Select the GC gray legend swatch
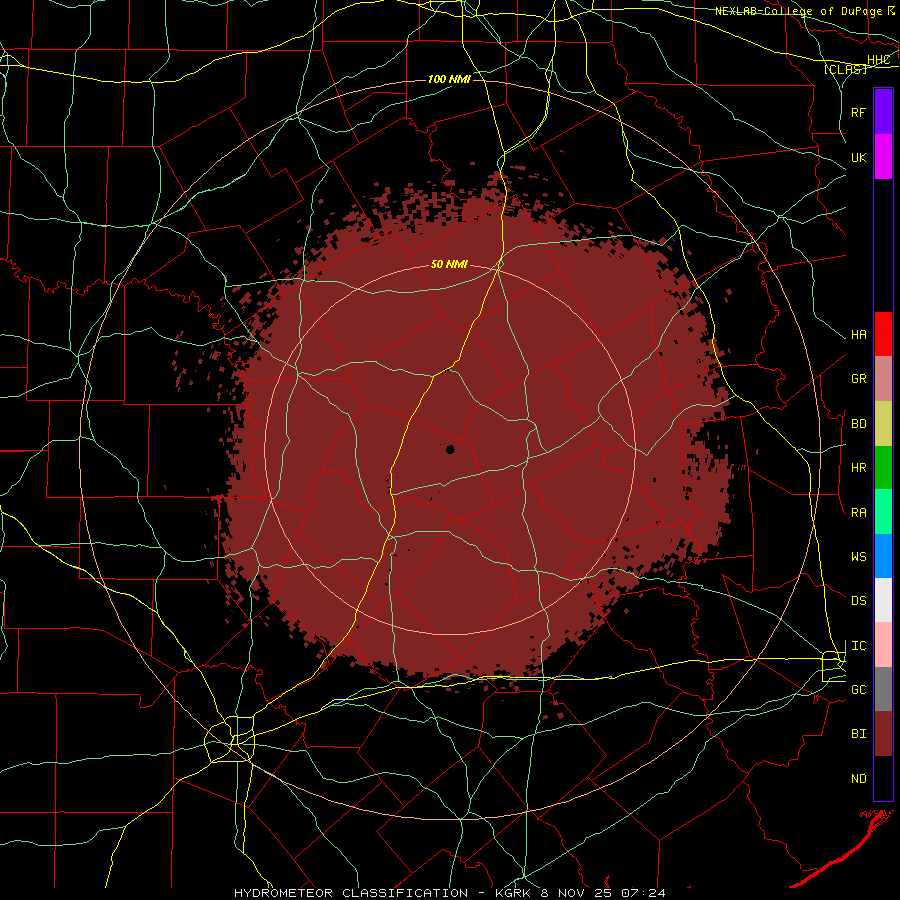 (x=883, y=689)
